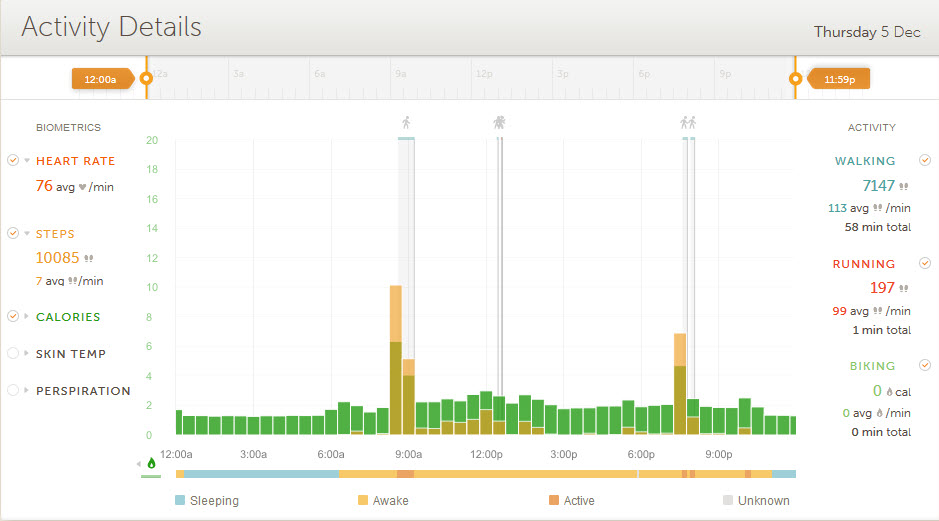Enable the Skin Temp checkbox
The width and height of the screenshot is (939, 521).
tap(13, 353)
